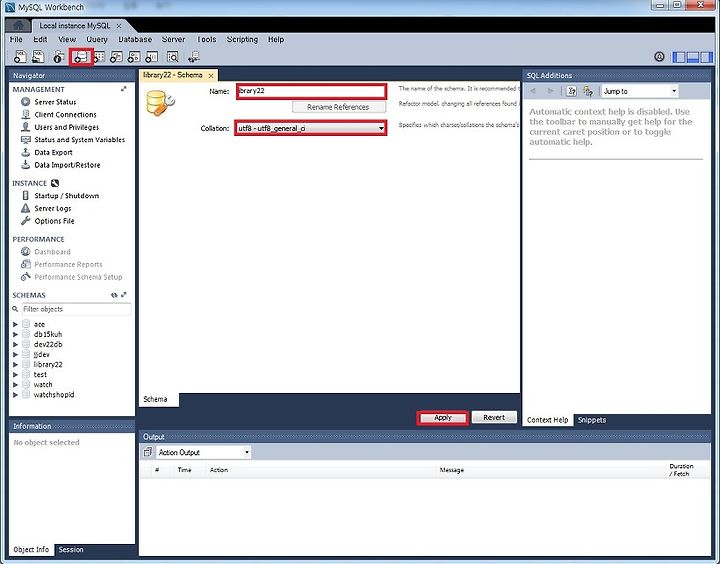Image resolution: width=720 pixels, height=564 pixels.
Task: Open Client Connections
Action: pos(65,115)
